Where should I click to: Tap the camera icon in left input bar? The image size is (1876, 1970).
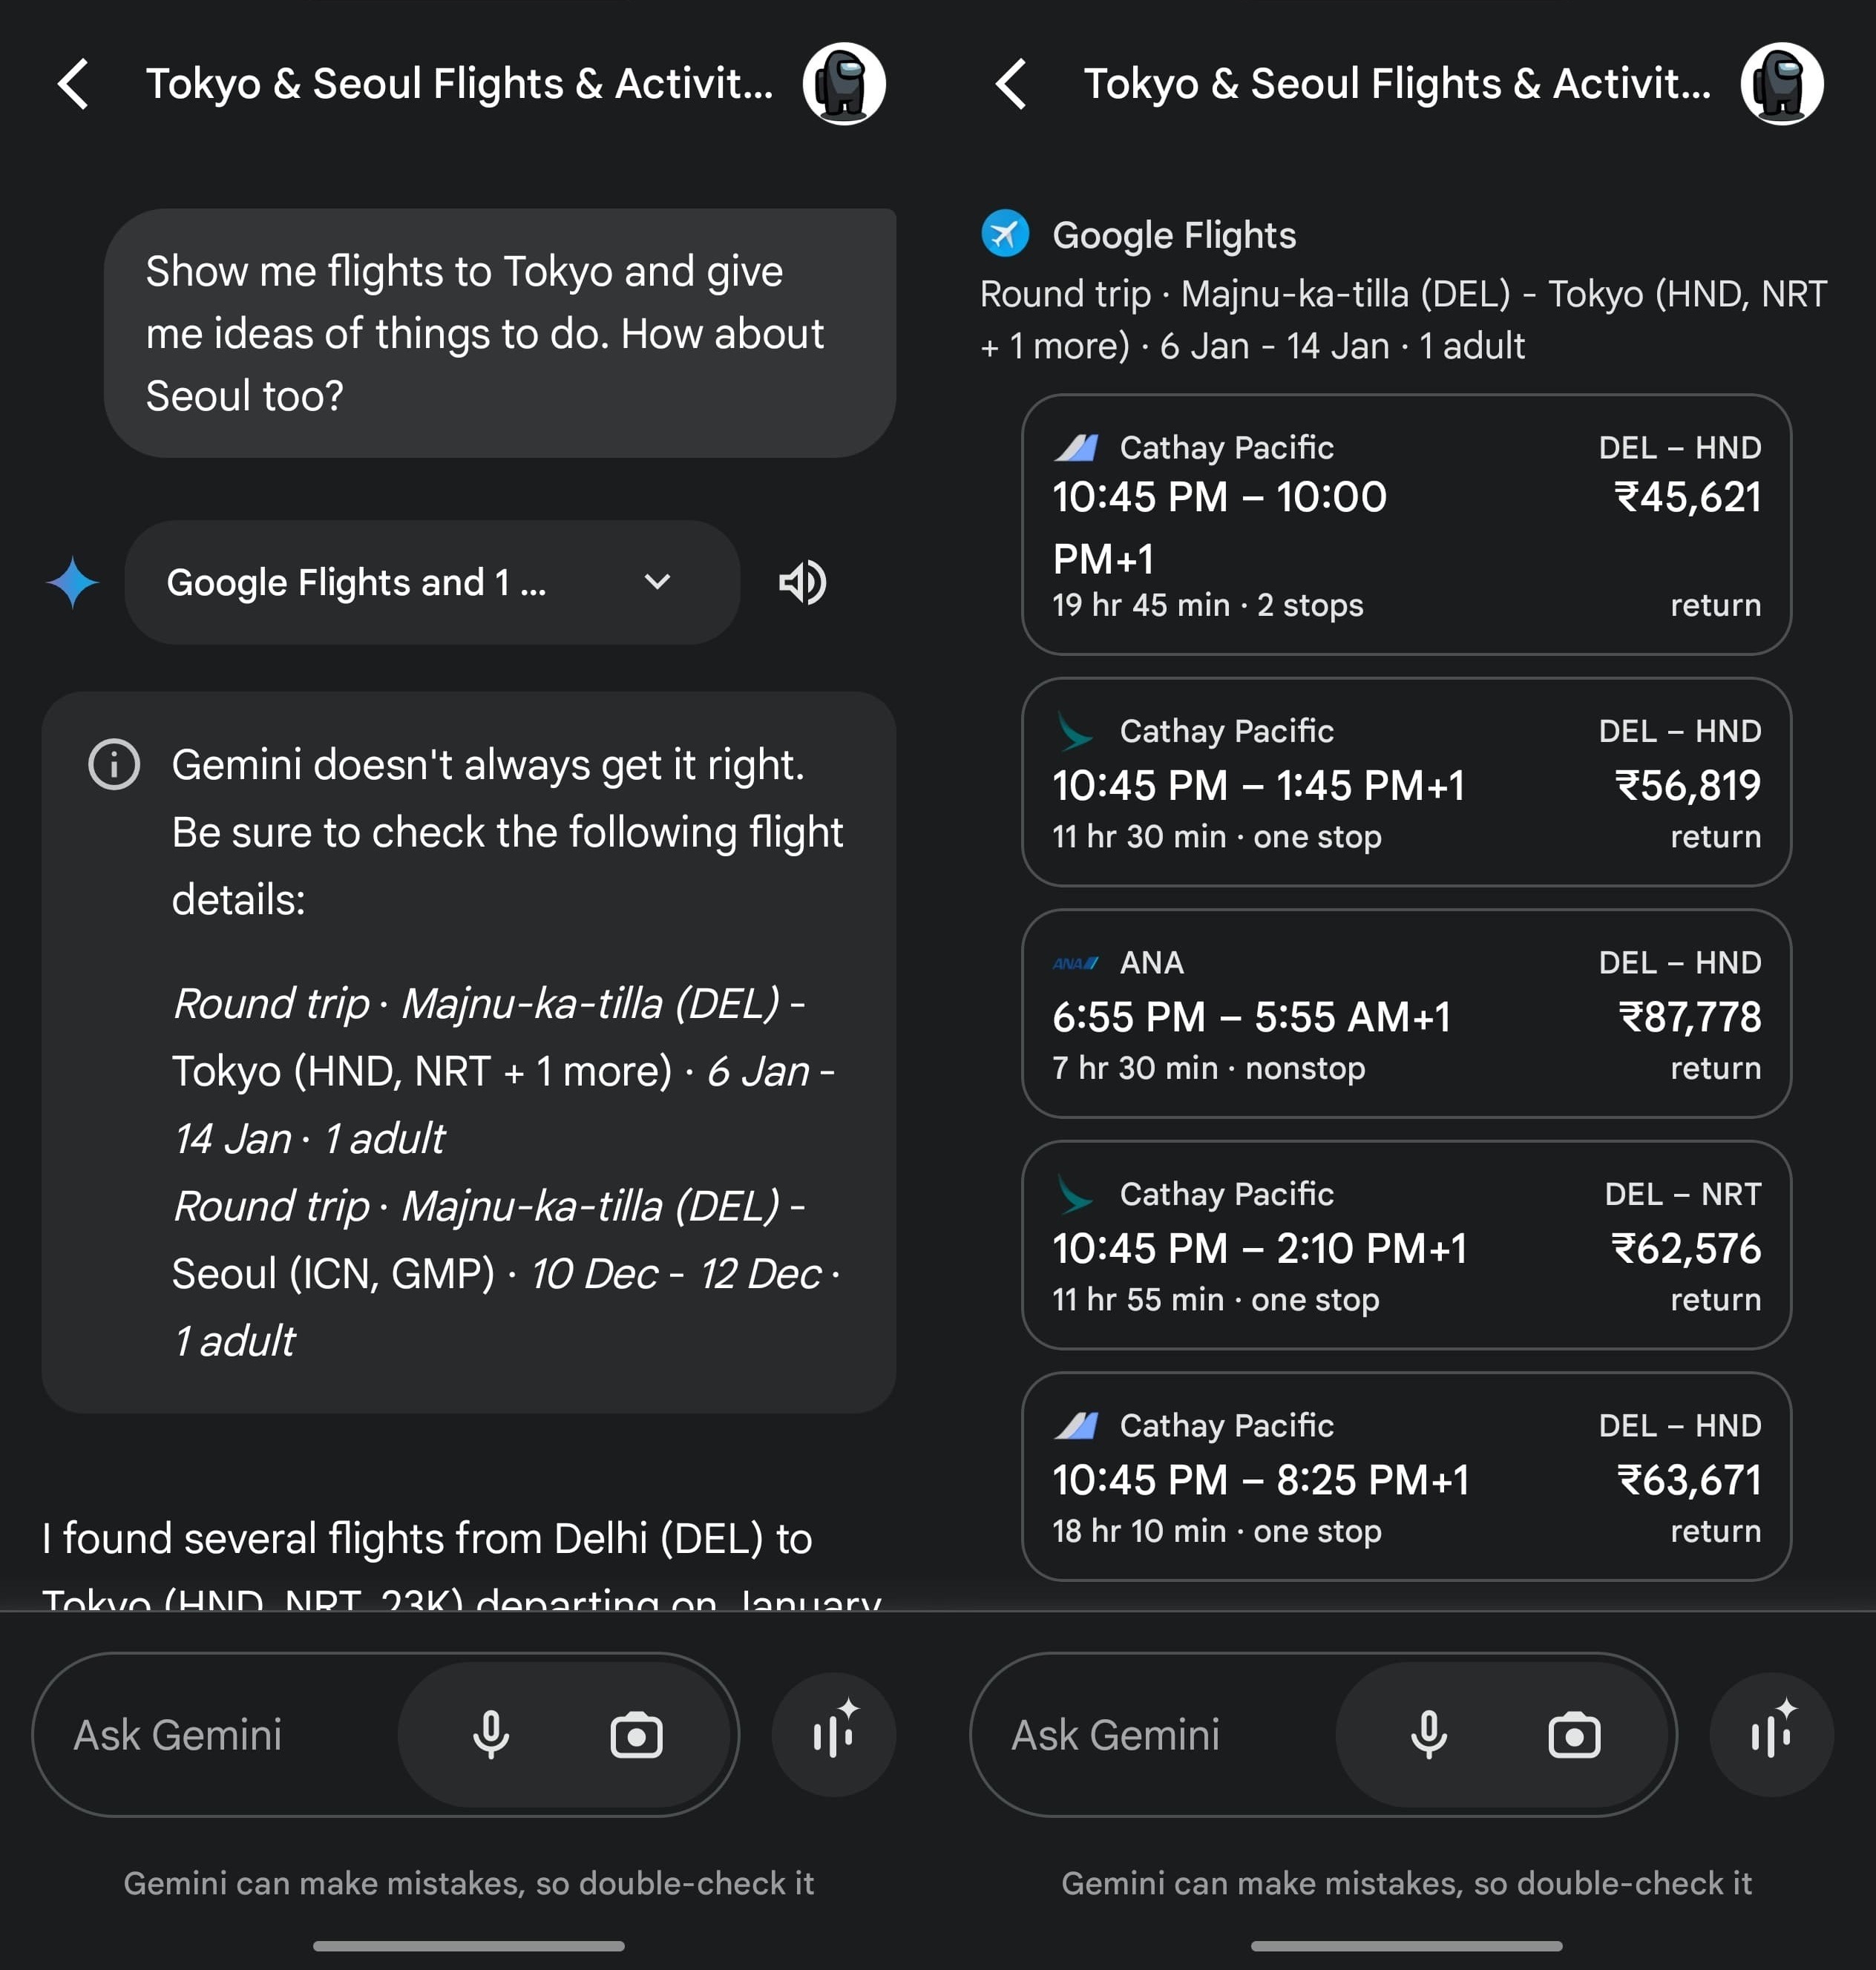tap(636, 1735)
